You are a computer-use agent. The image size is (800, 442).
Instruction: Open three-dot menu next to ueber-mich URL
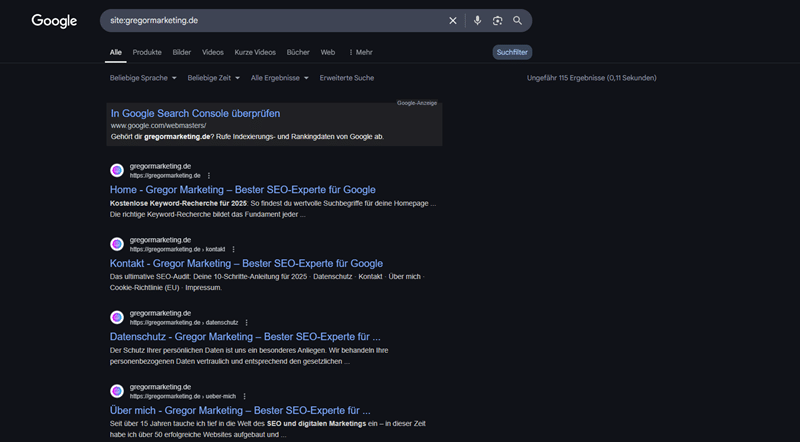(x=244, y=396)
